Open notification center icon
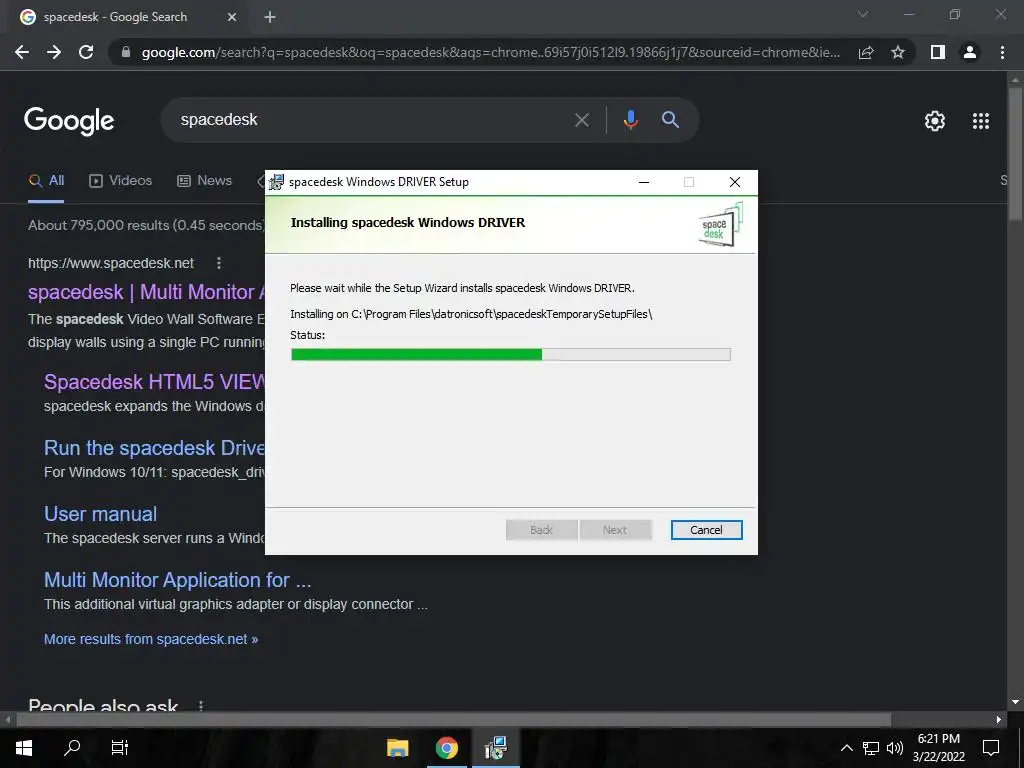Screen dimensions: 1024x768 [x=991, y=748]
